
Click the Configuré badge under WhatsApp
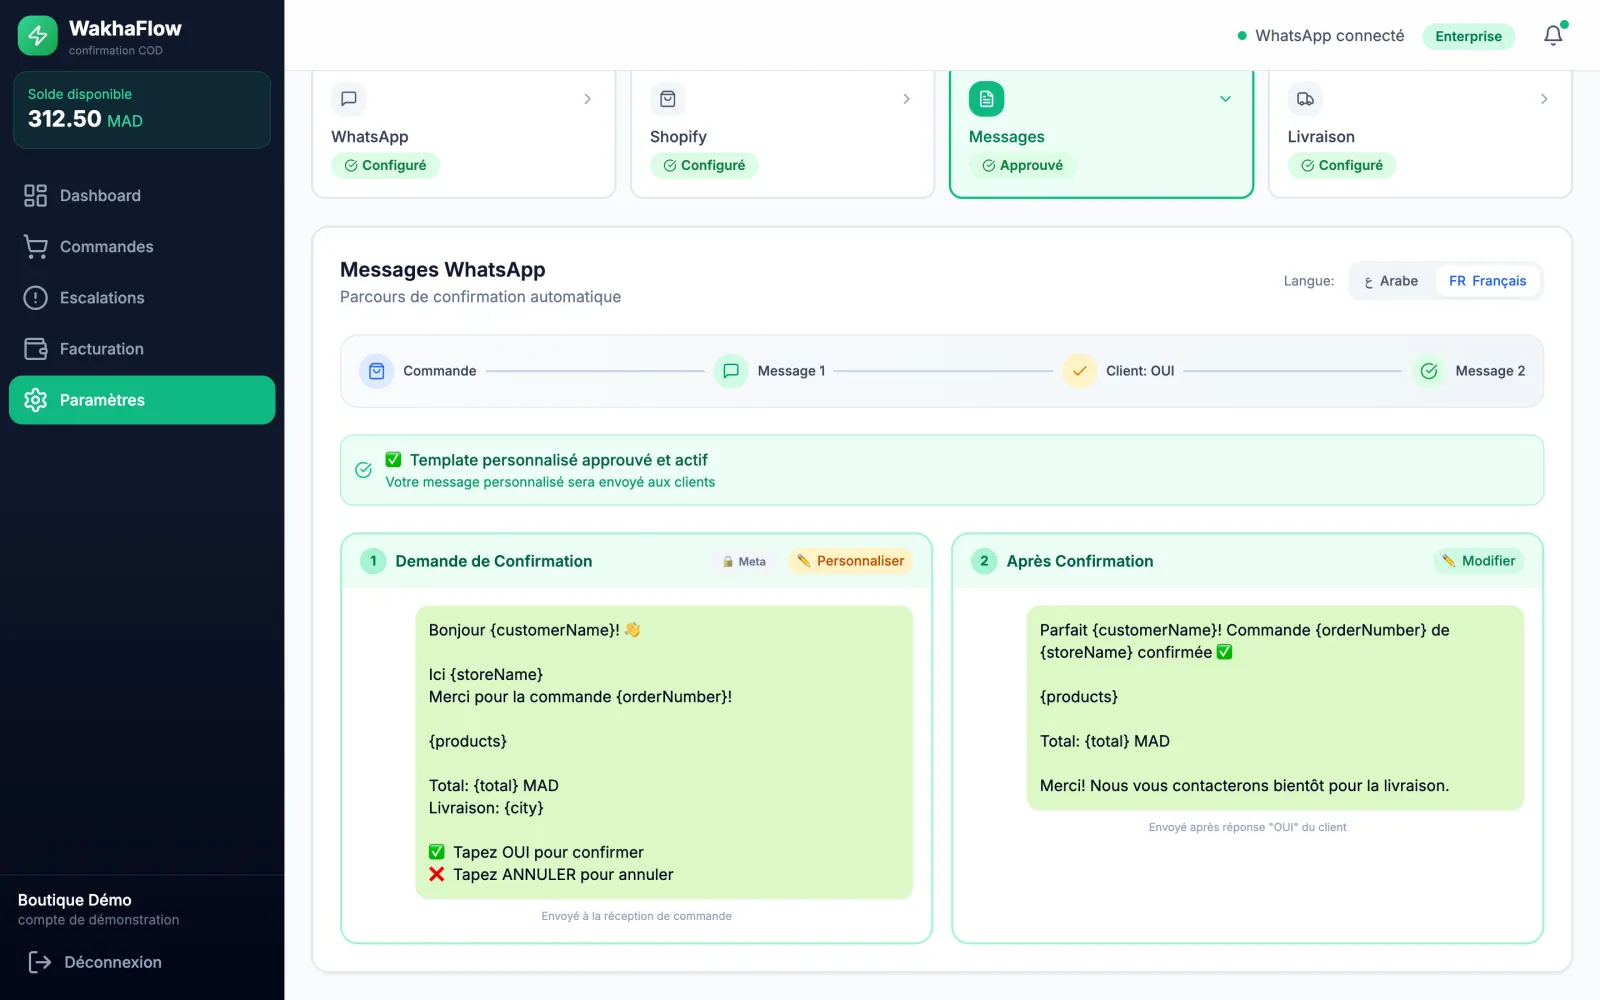pos(386,166)
